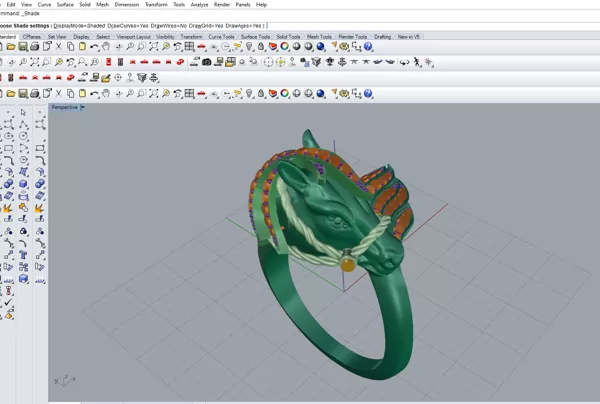Select the blue Box solid tool

click(23, 184)
